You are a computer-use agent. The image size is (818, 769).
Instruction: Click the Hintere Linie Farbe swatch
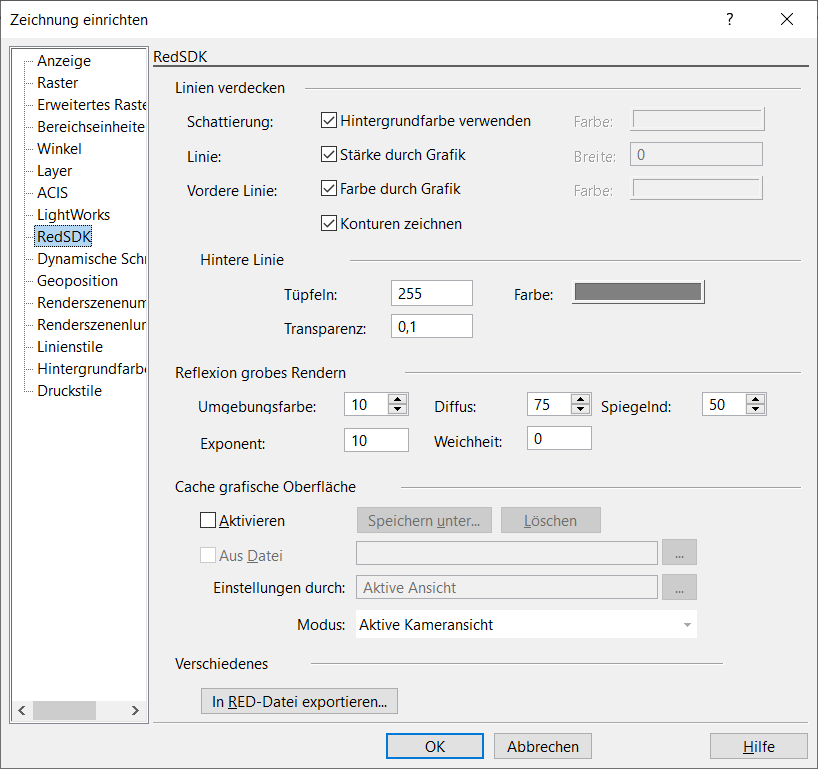pos(638,292)
